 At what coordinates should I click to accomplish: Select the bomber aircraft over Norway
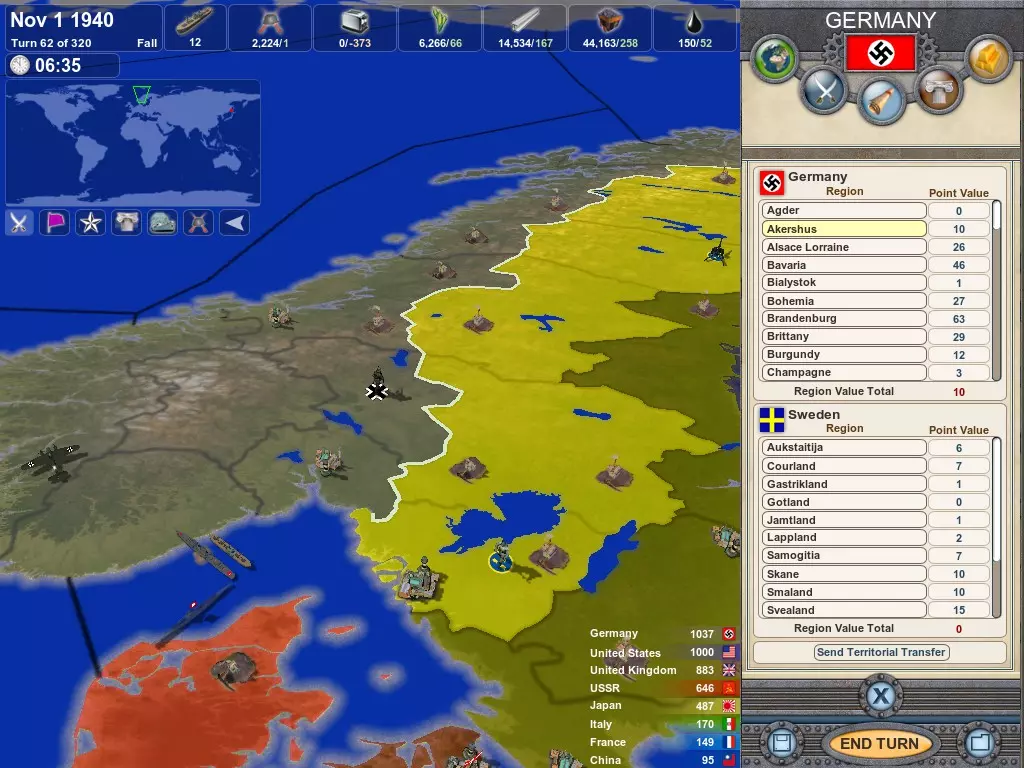pos(52,461)
